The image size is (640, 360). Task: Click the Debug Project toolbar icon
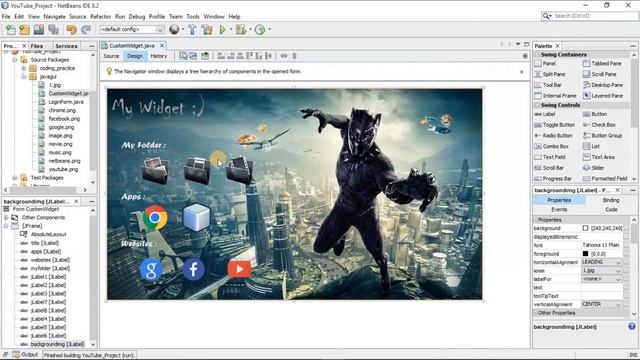coord(241,29)
